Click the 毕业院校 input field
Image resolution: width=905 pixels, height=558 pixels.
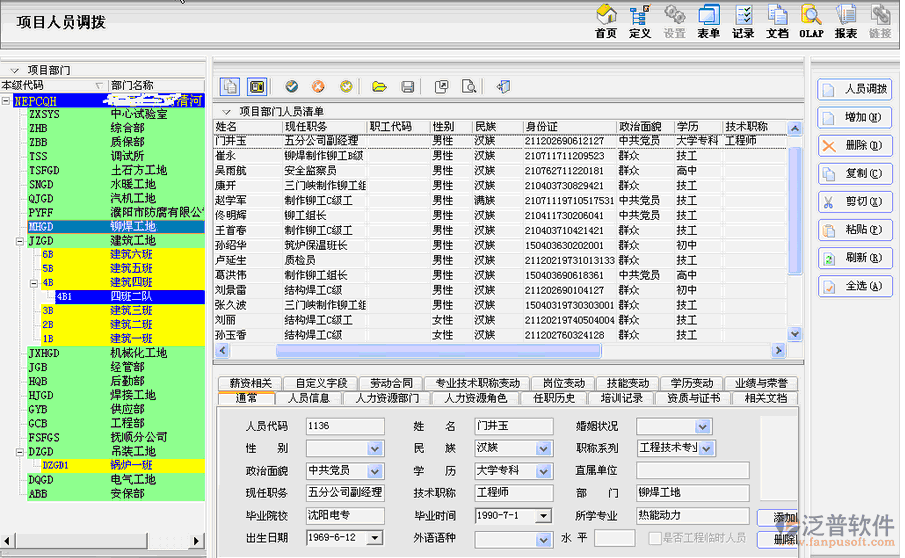(344, 516)
